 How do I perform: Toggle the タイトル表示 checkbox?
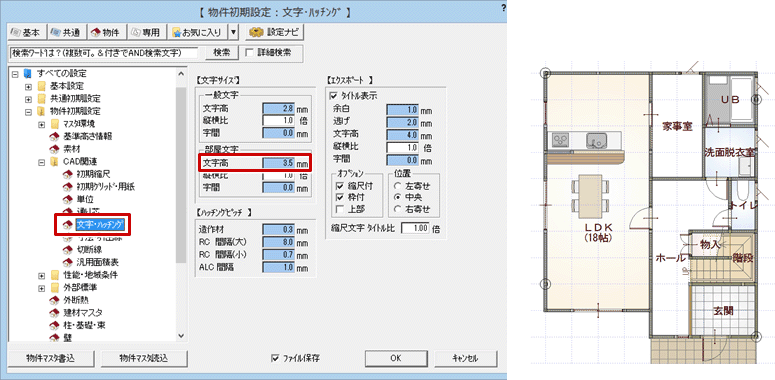point(333,96)
